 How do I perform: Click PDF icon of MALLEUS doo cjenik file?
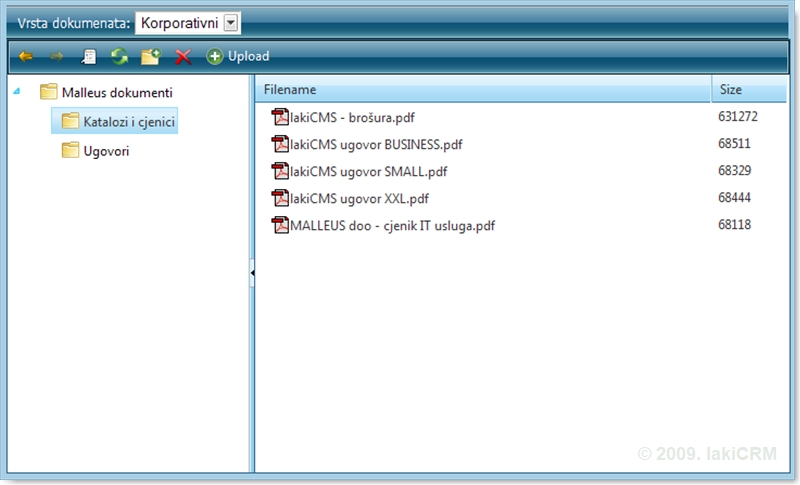(x=280, y=225)
